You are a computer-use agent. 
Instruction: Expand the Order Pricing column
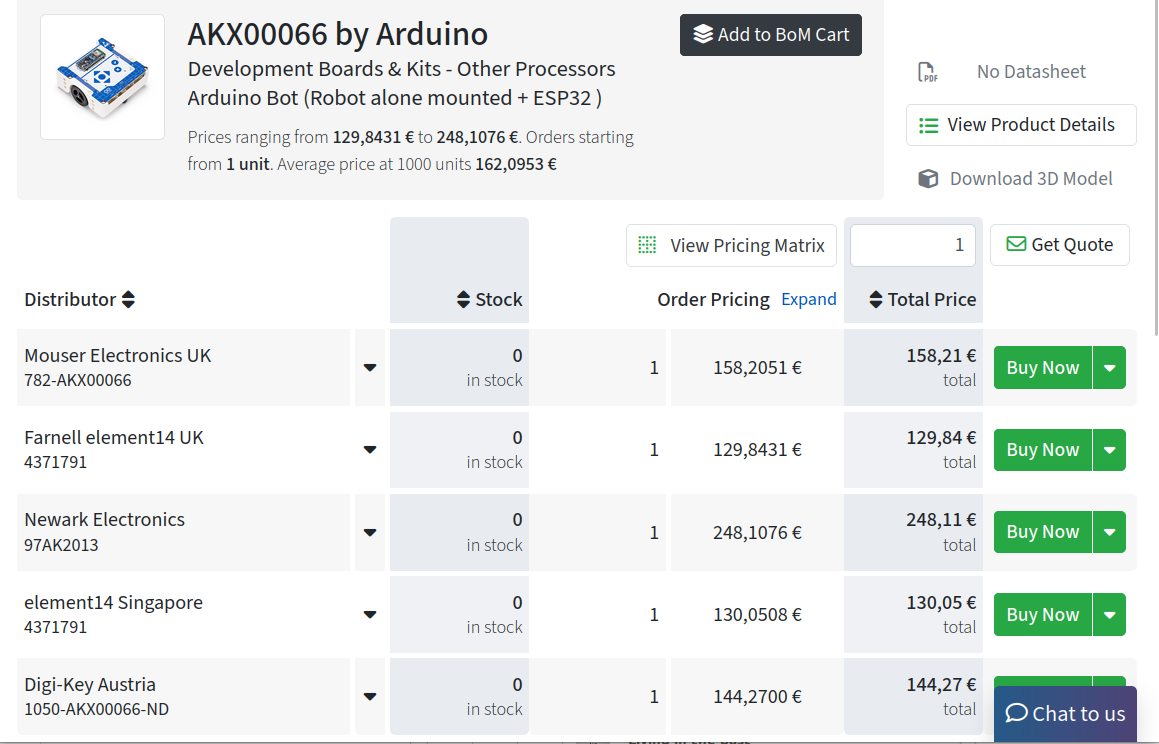[x=809, y=299]
